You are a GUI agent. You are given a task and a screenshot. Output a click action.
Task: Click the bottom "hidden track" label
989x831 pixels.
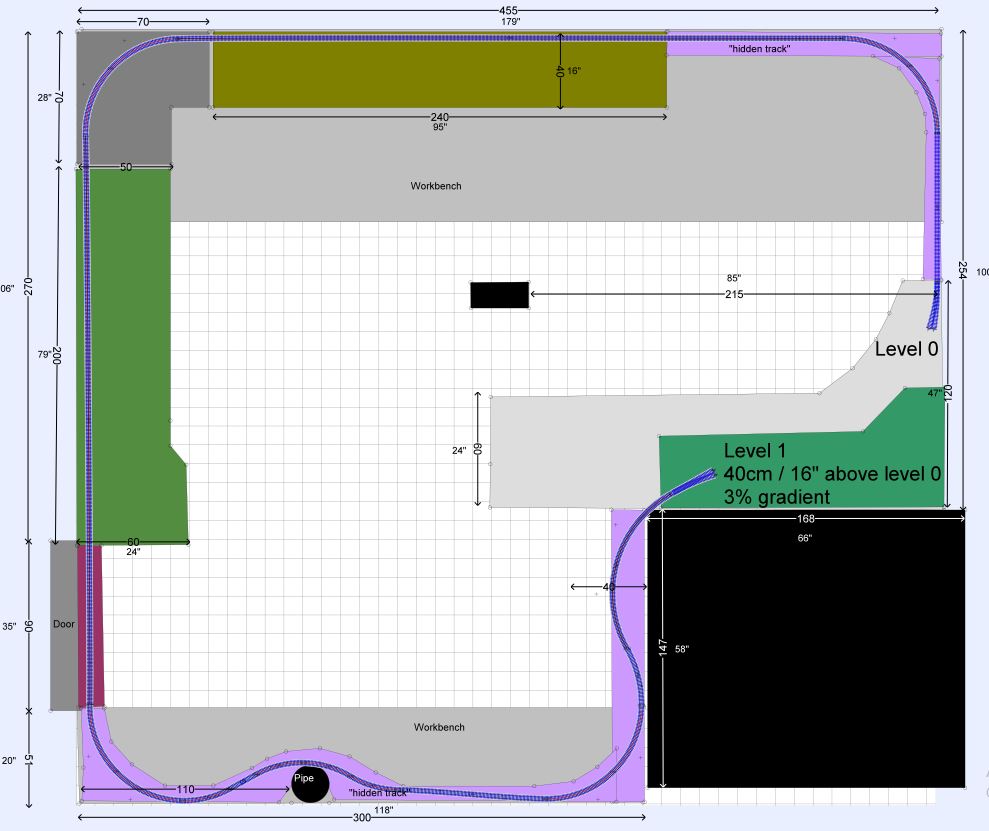tap(377, 793)
